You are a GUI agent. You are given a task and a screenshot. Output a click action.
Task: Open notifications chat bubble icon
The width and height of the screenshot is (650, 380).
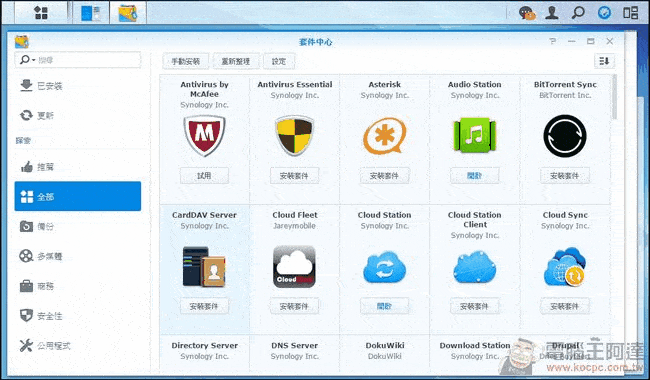(x=527, y=13)
